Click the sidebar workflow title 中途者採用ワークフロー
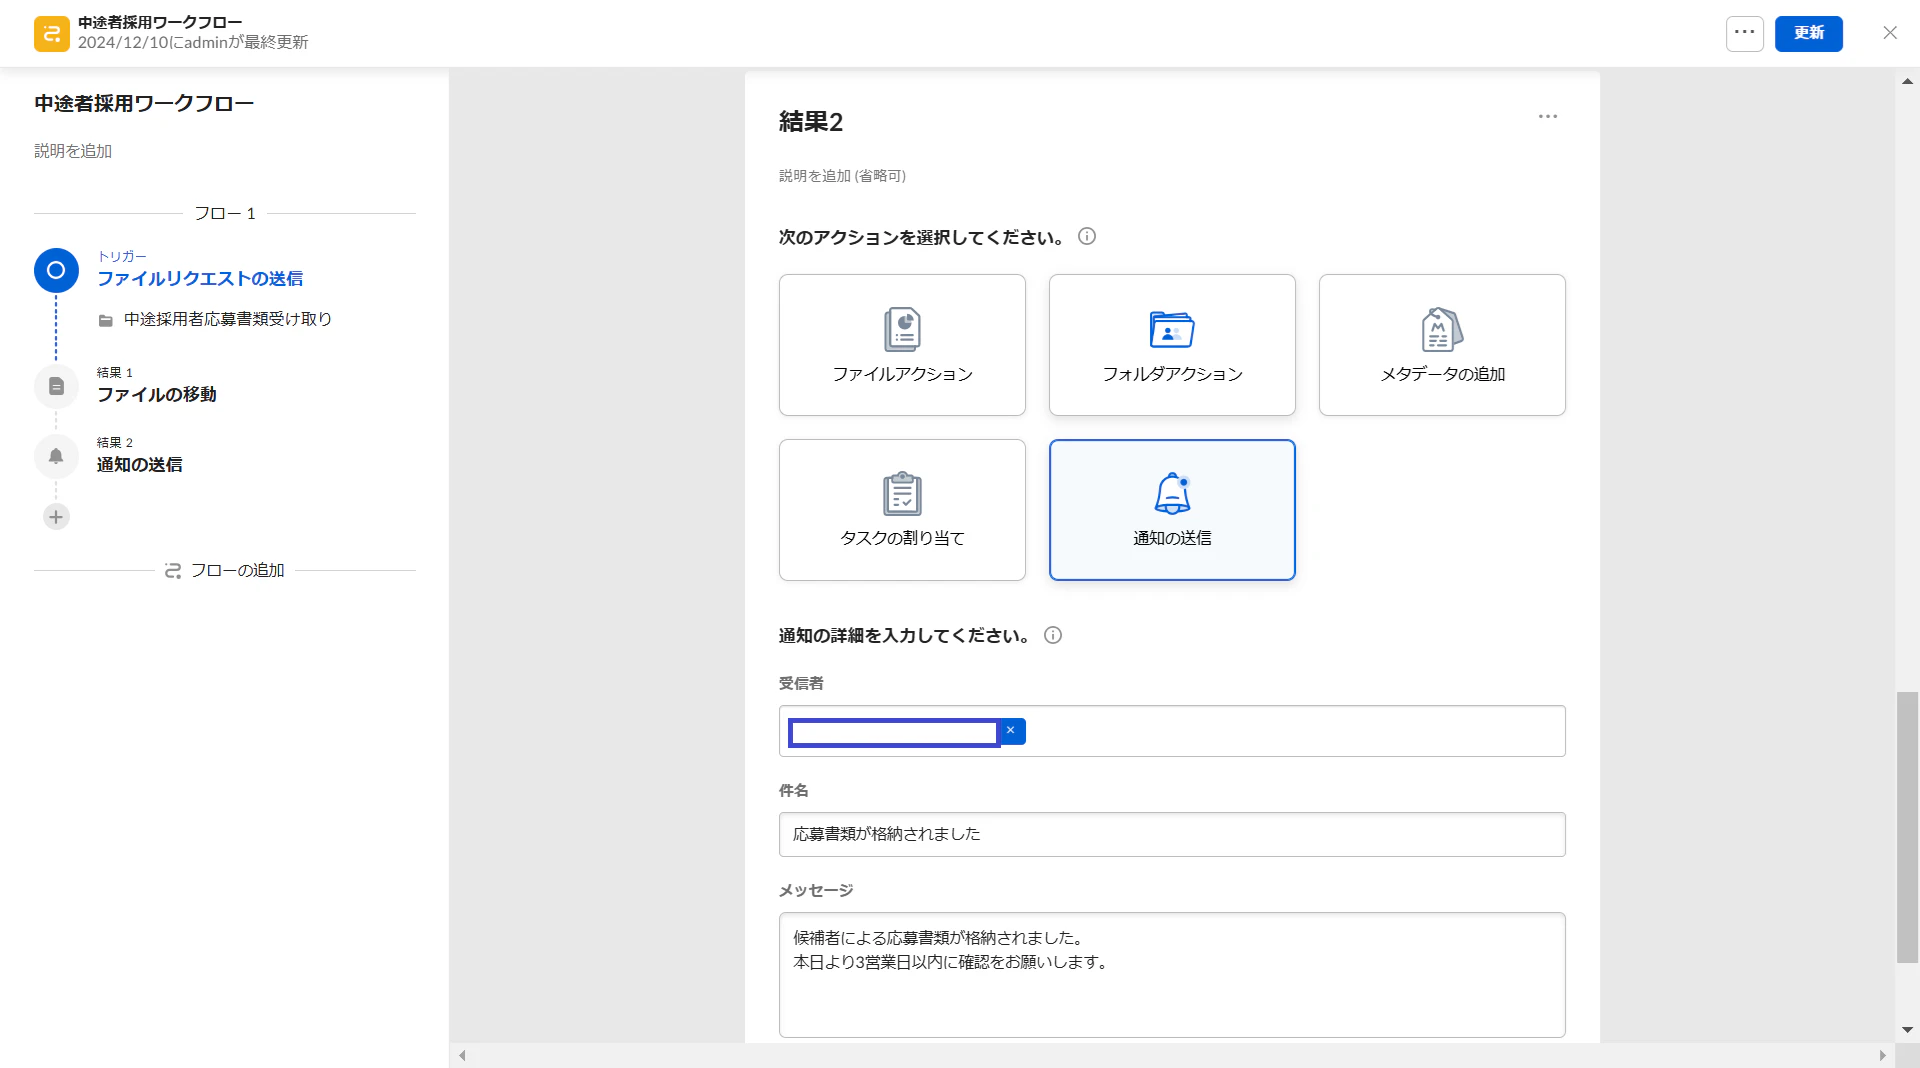1920x1068 pixels. [144, 104]
